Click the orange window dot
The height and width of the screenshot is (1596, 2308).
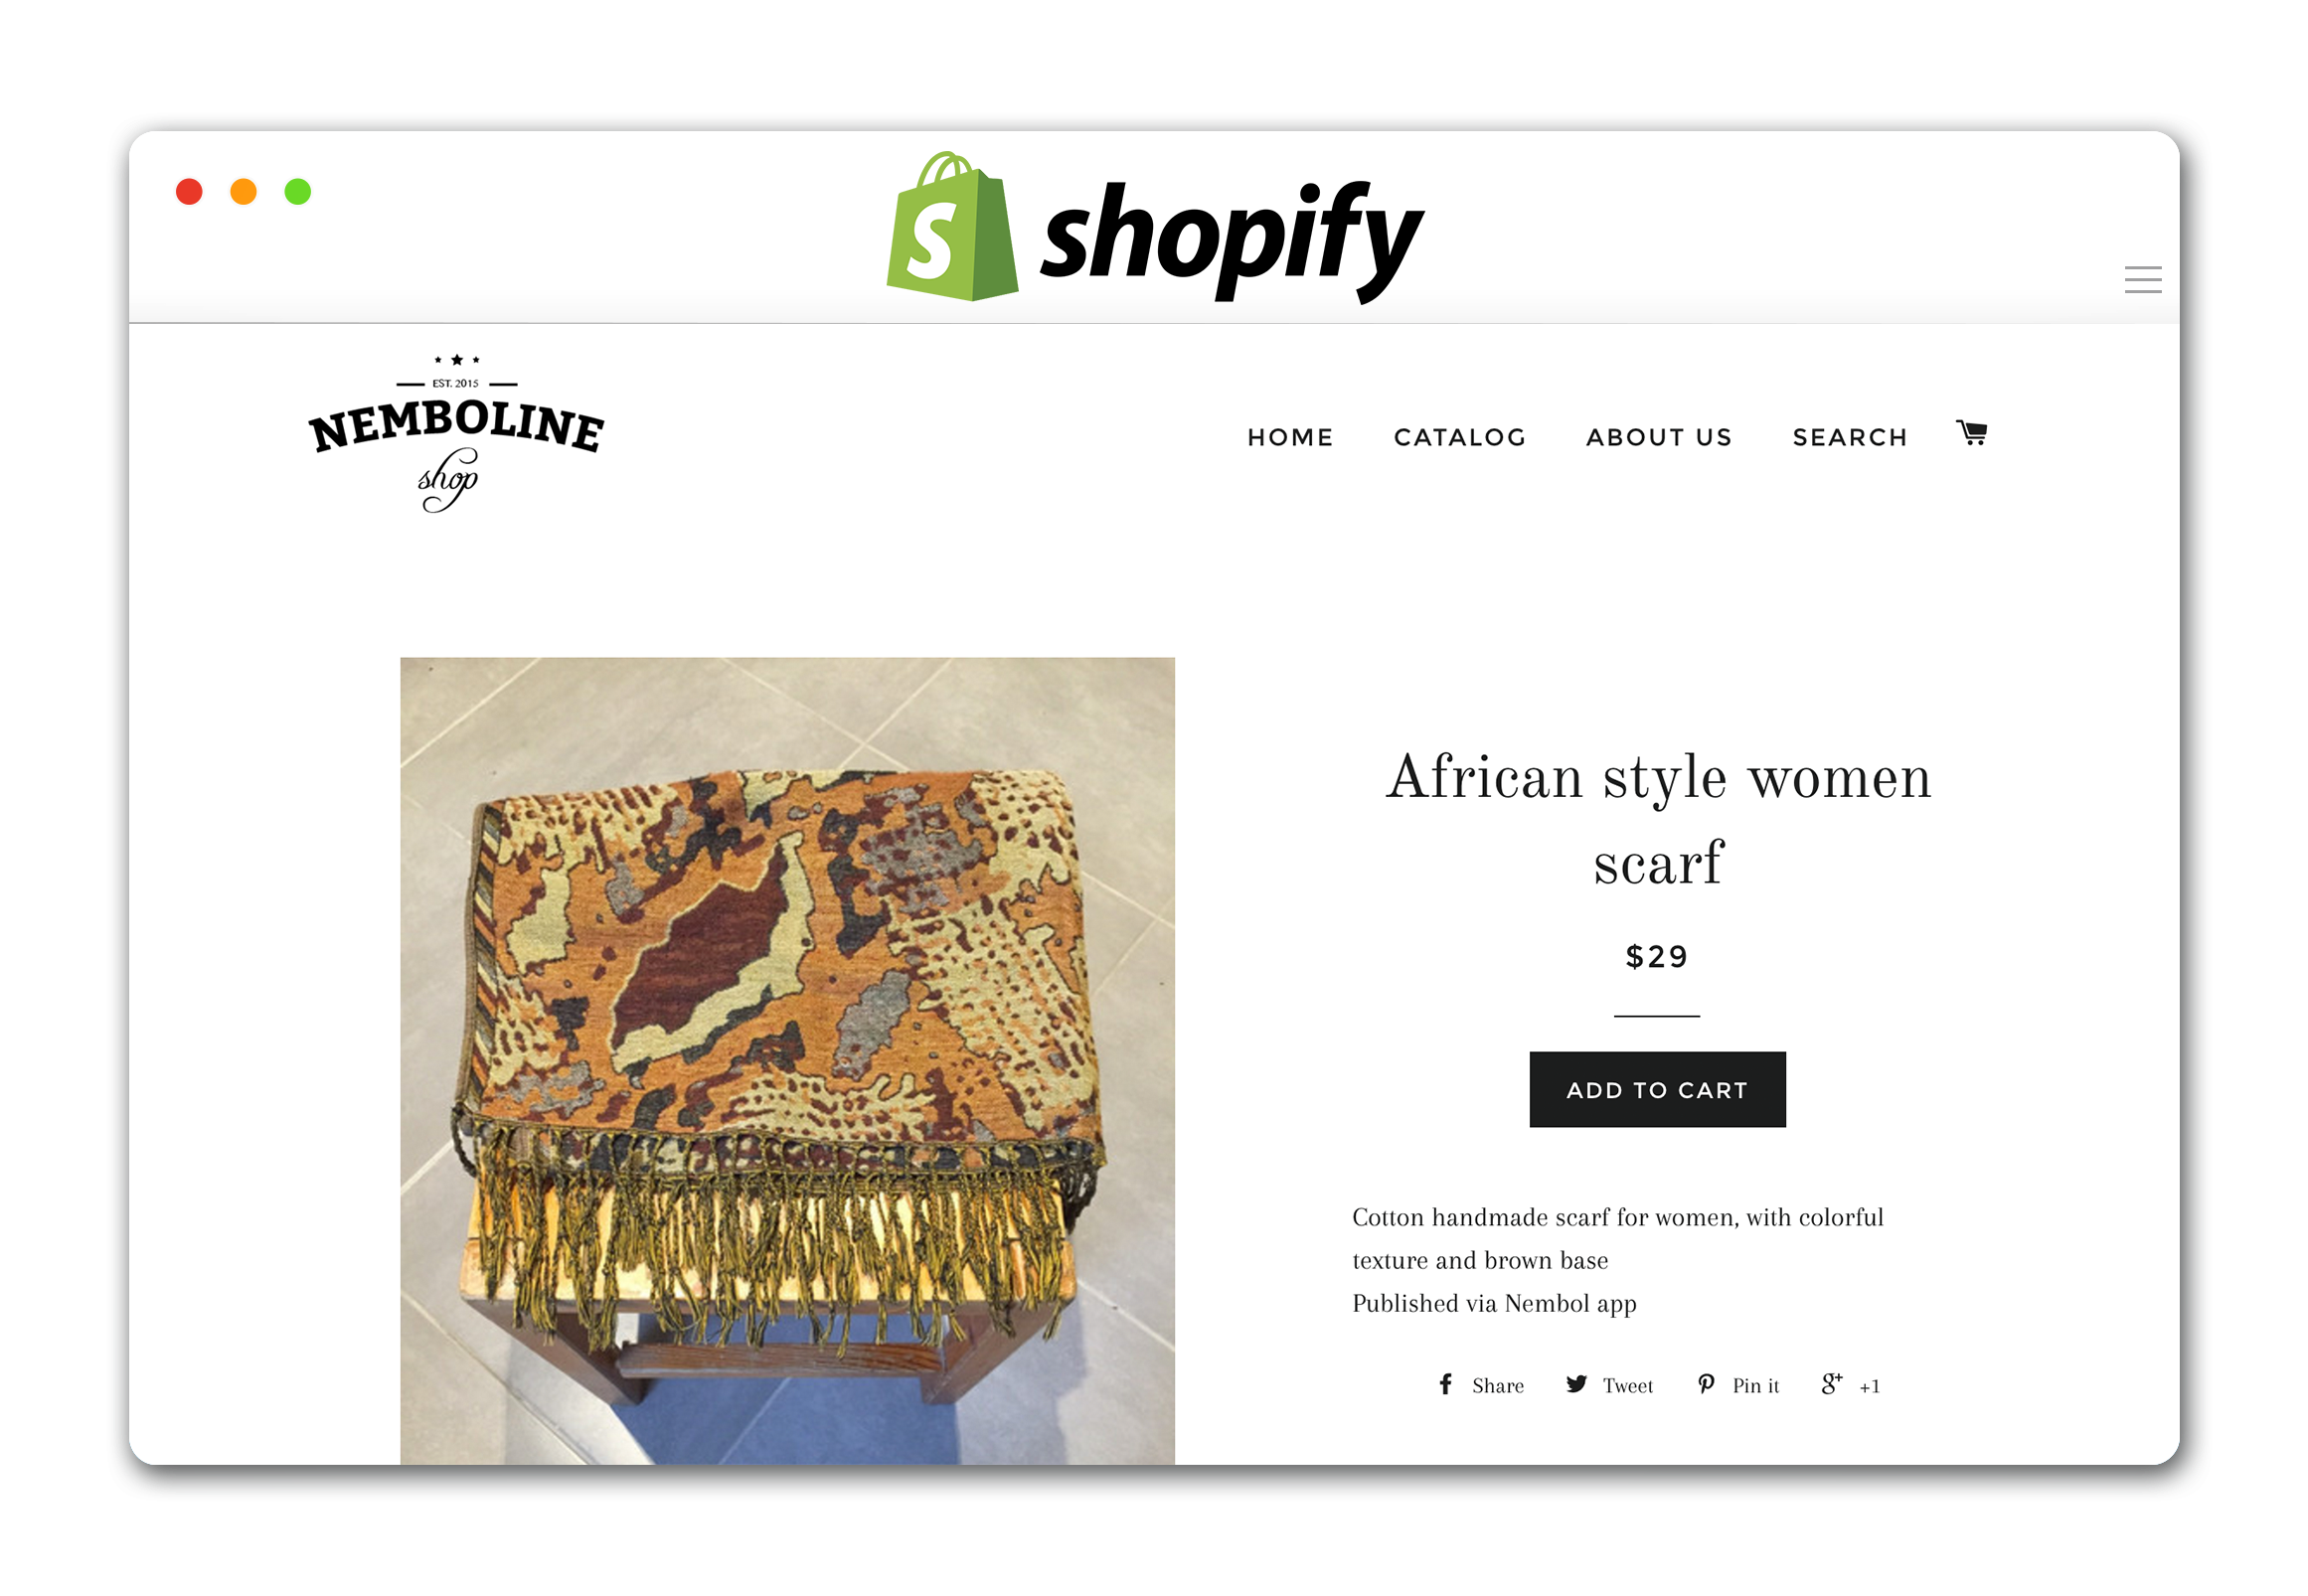[243, 191]
